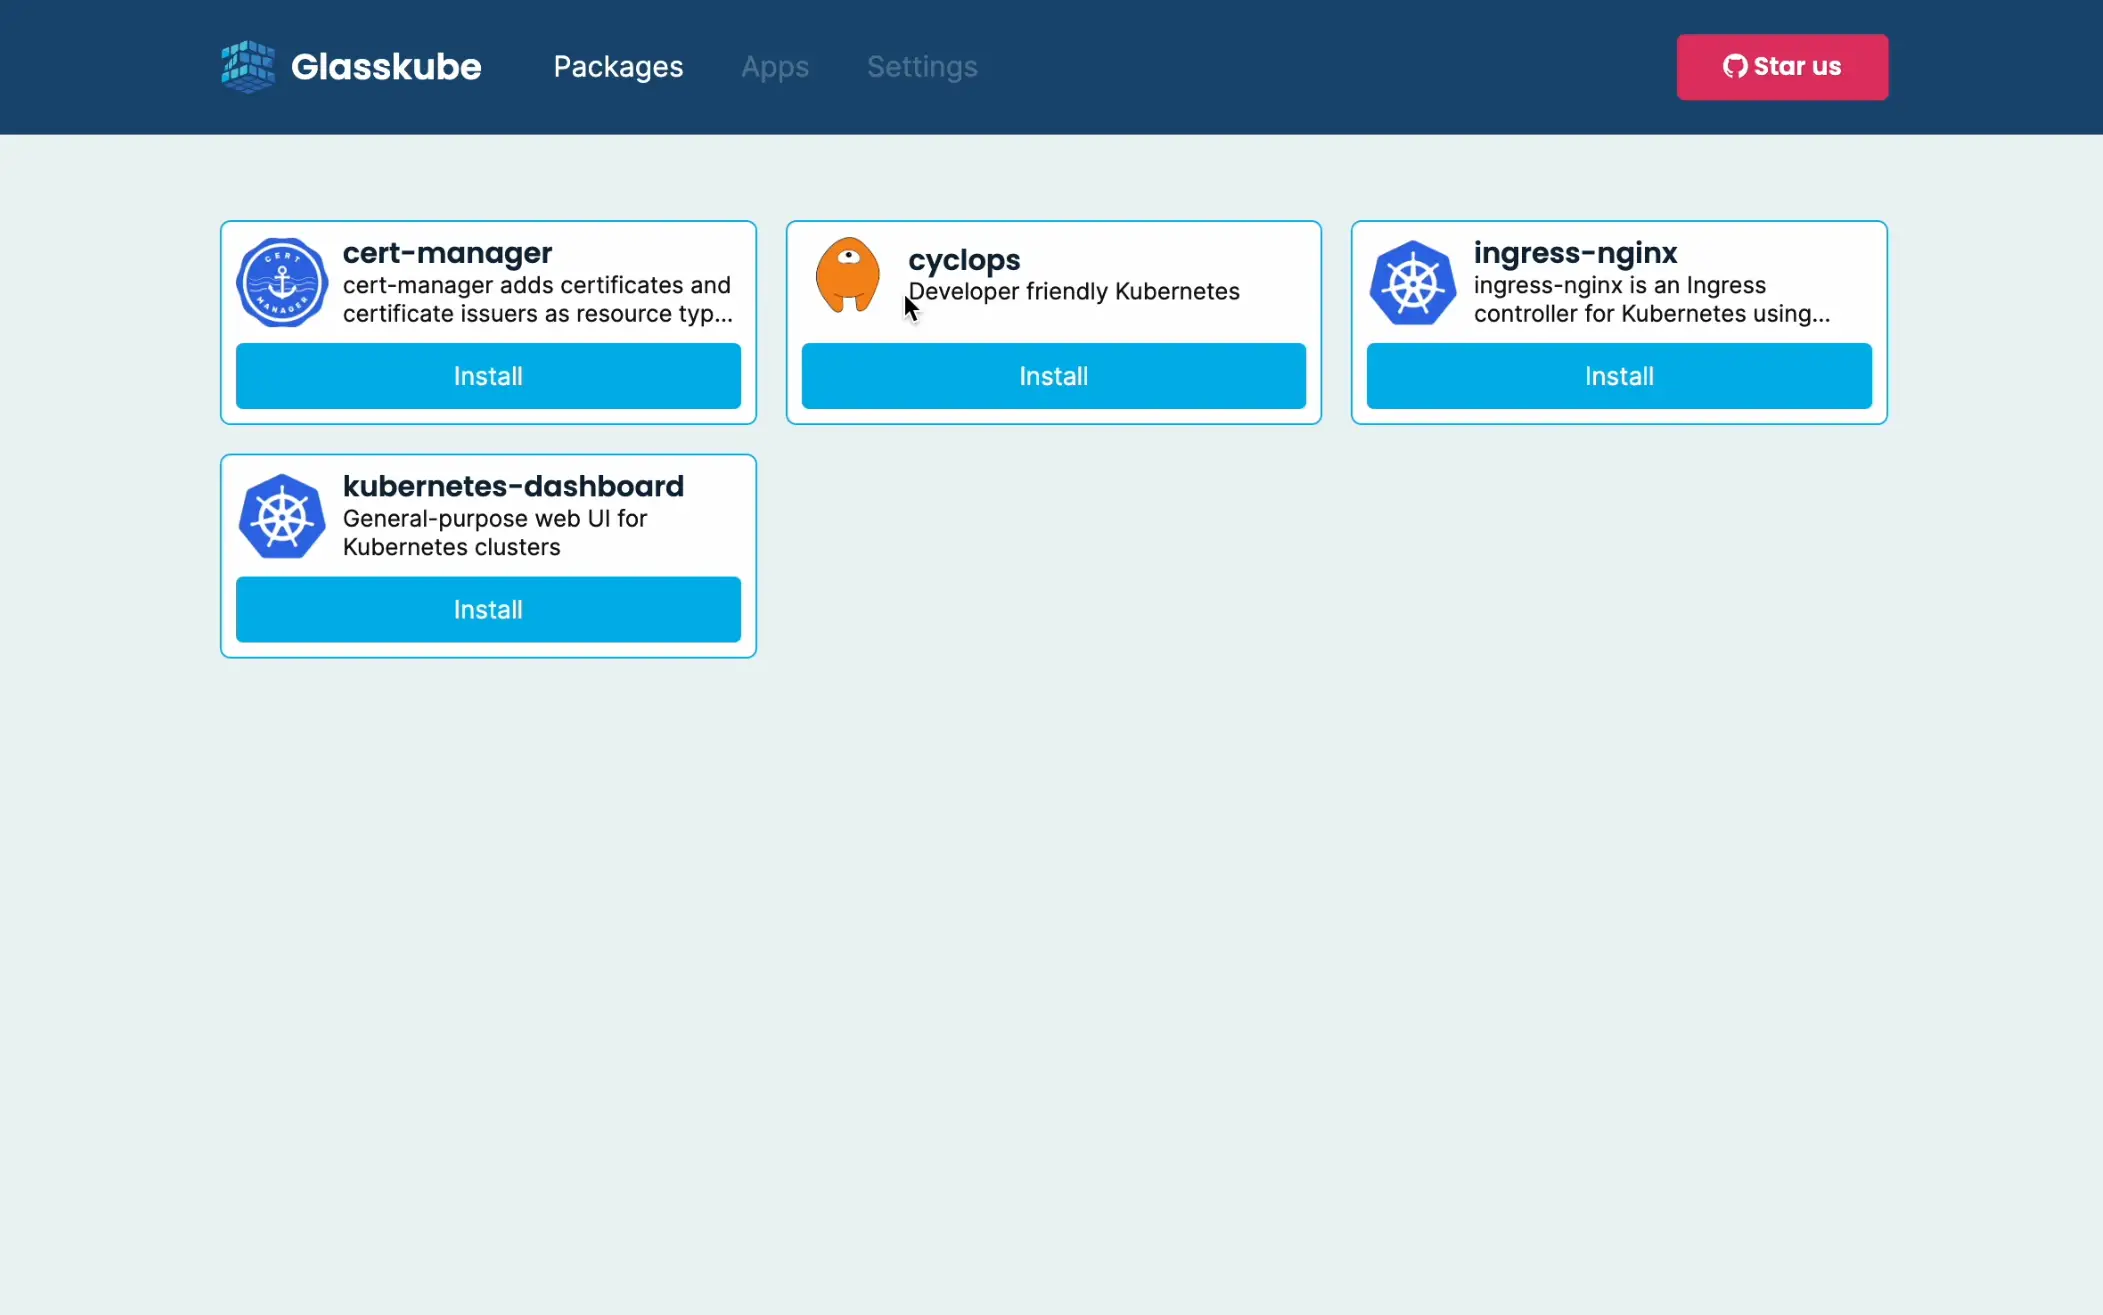Click the ingress-nginx description text

[x=1652, y=299]
